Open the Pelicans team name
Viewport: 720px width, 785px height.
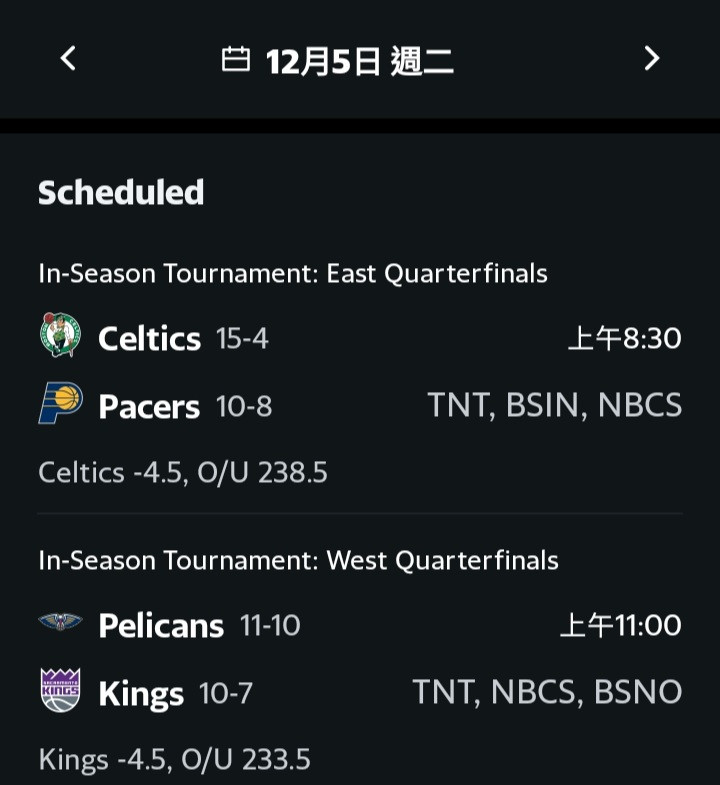tap(161, 626)
